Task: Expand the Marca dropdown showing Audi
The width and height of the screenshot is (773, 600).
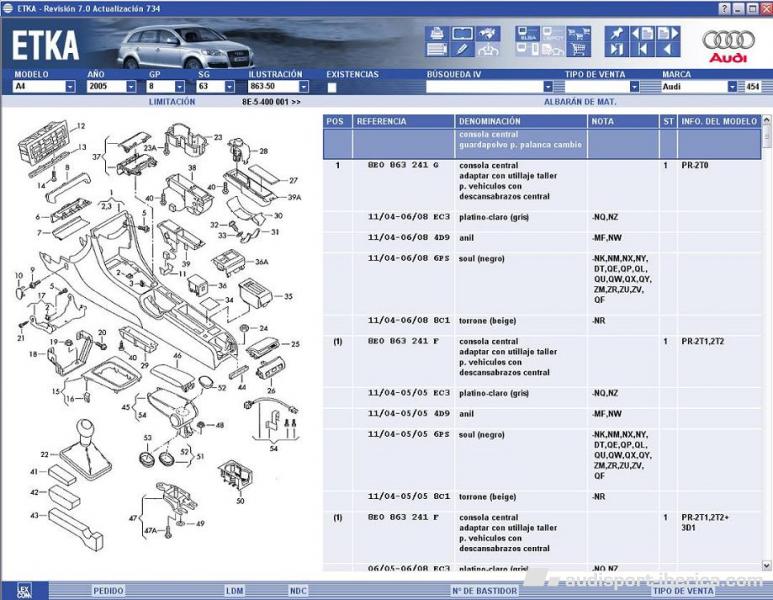Action: click(x=733, y=87)
